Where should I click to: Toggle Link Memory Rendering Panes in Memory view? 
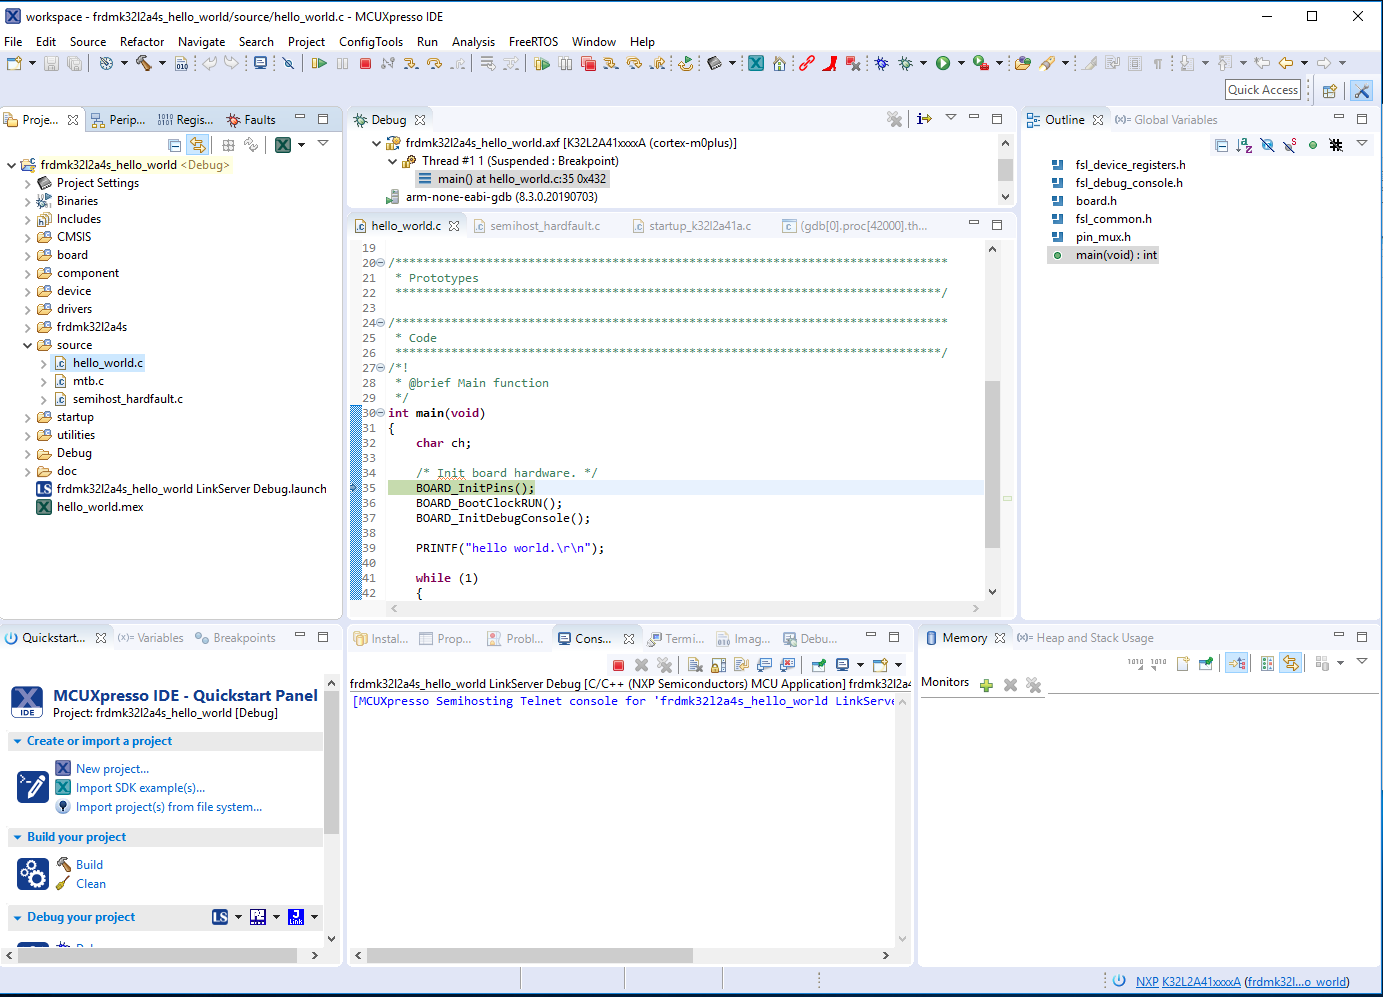(x=1291, y=663)
